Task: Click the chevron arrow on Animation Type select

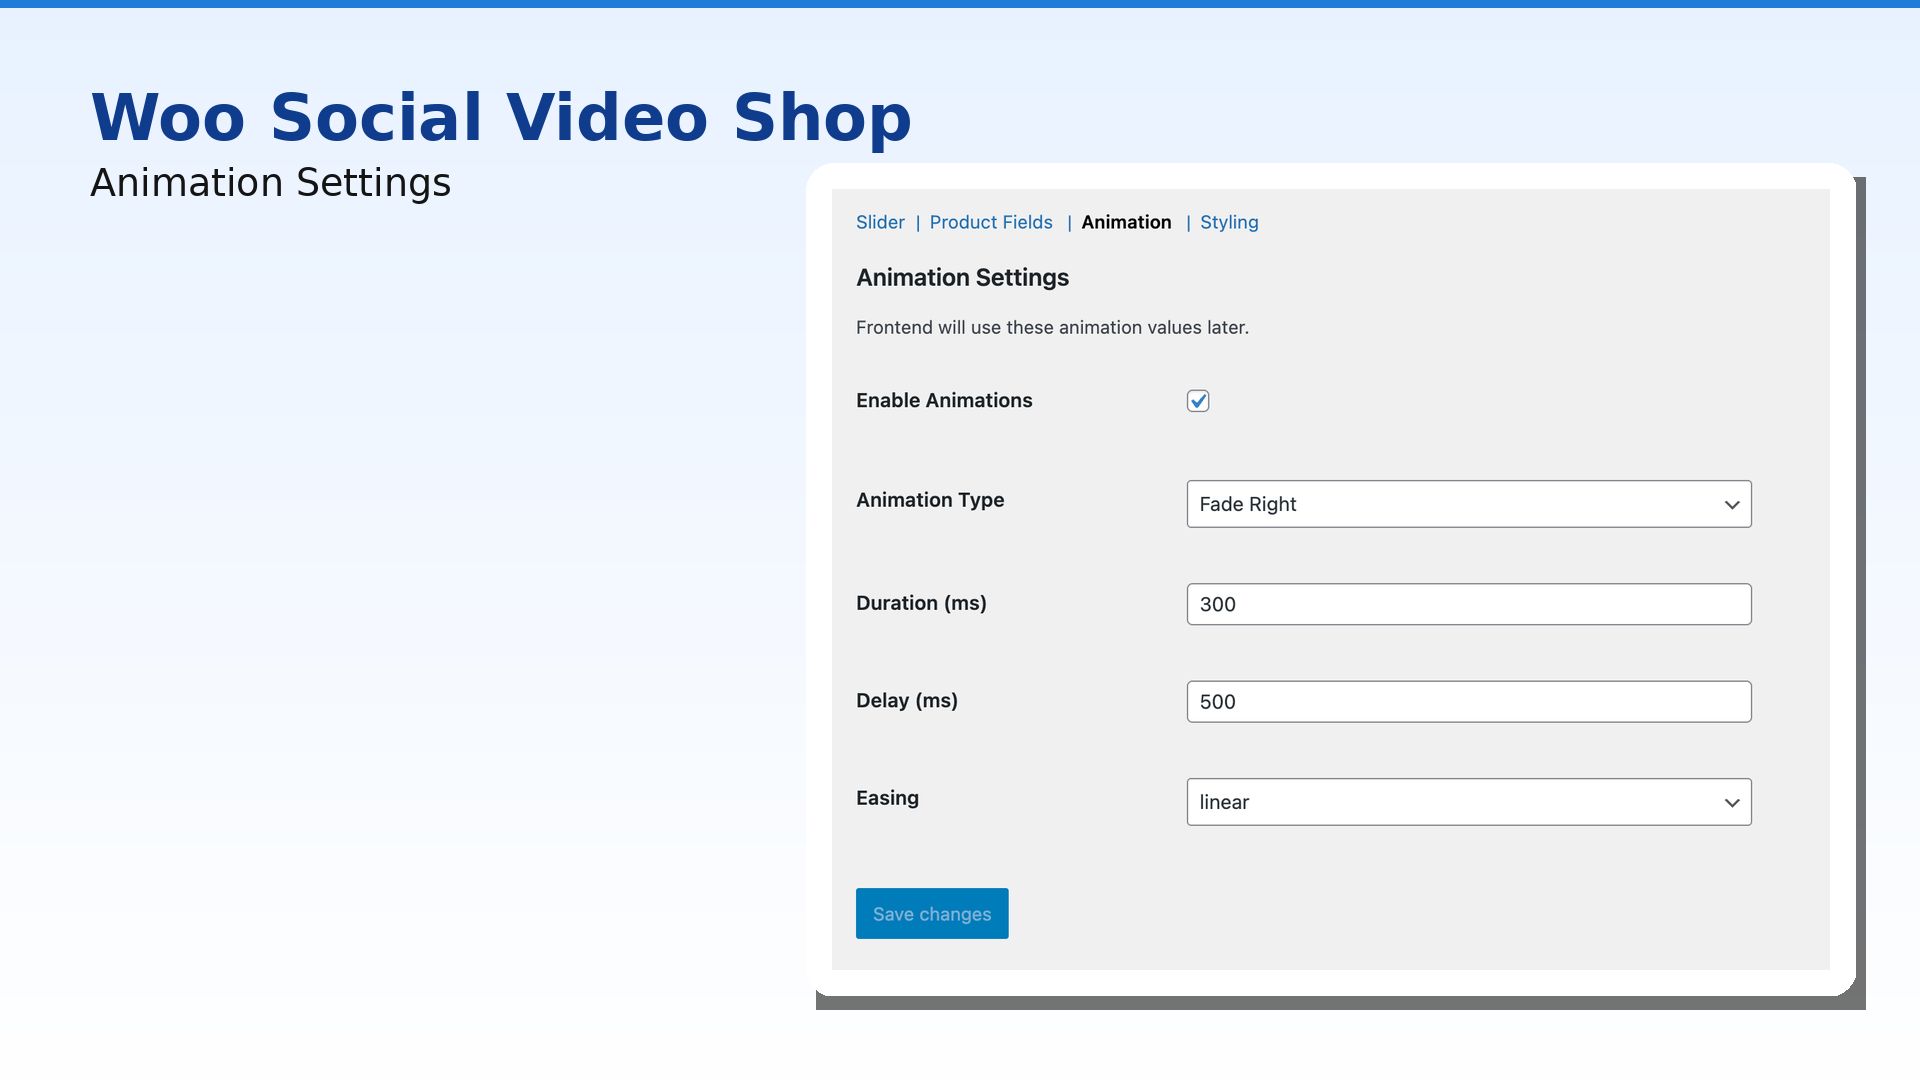Action: 1732,505
